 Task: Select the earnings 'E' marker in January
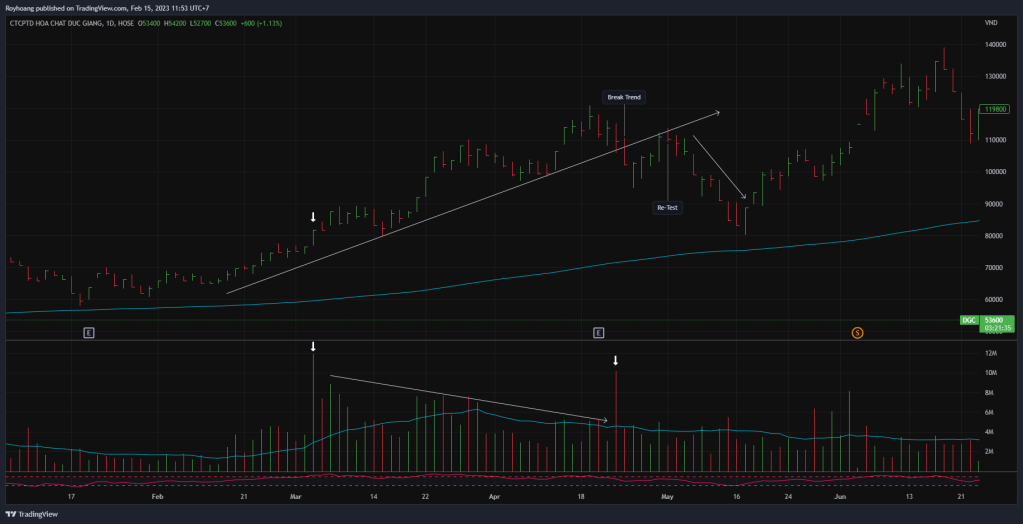click(89, 331)
